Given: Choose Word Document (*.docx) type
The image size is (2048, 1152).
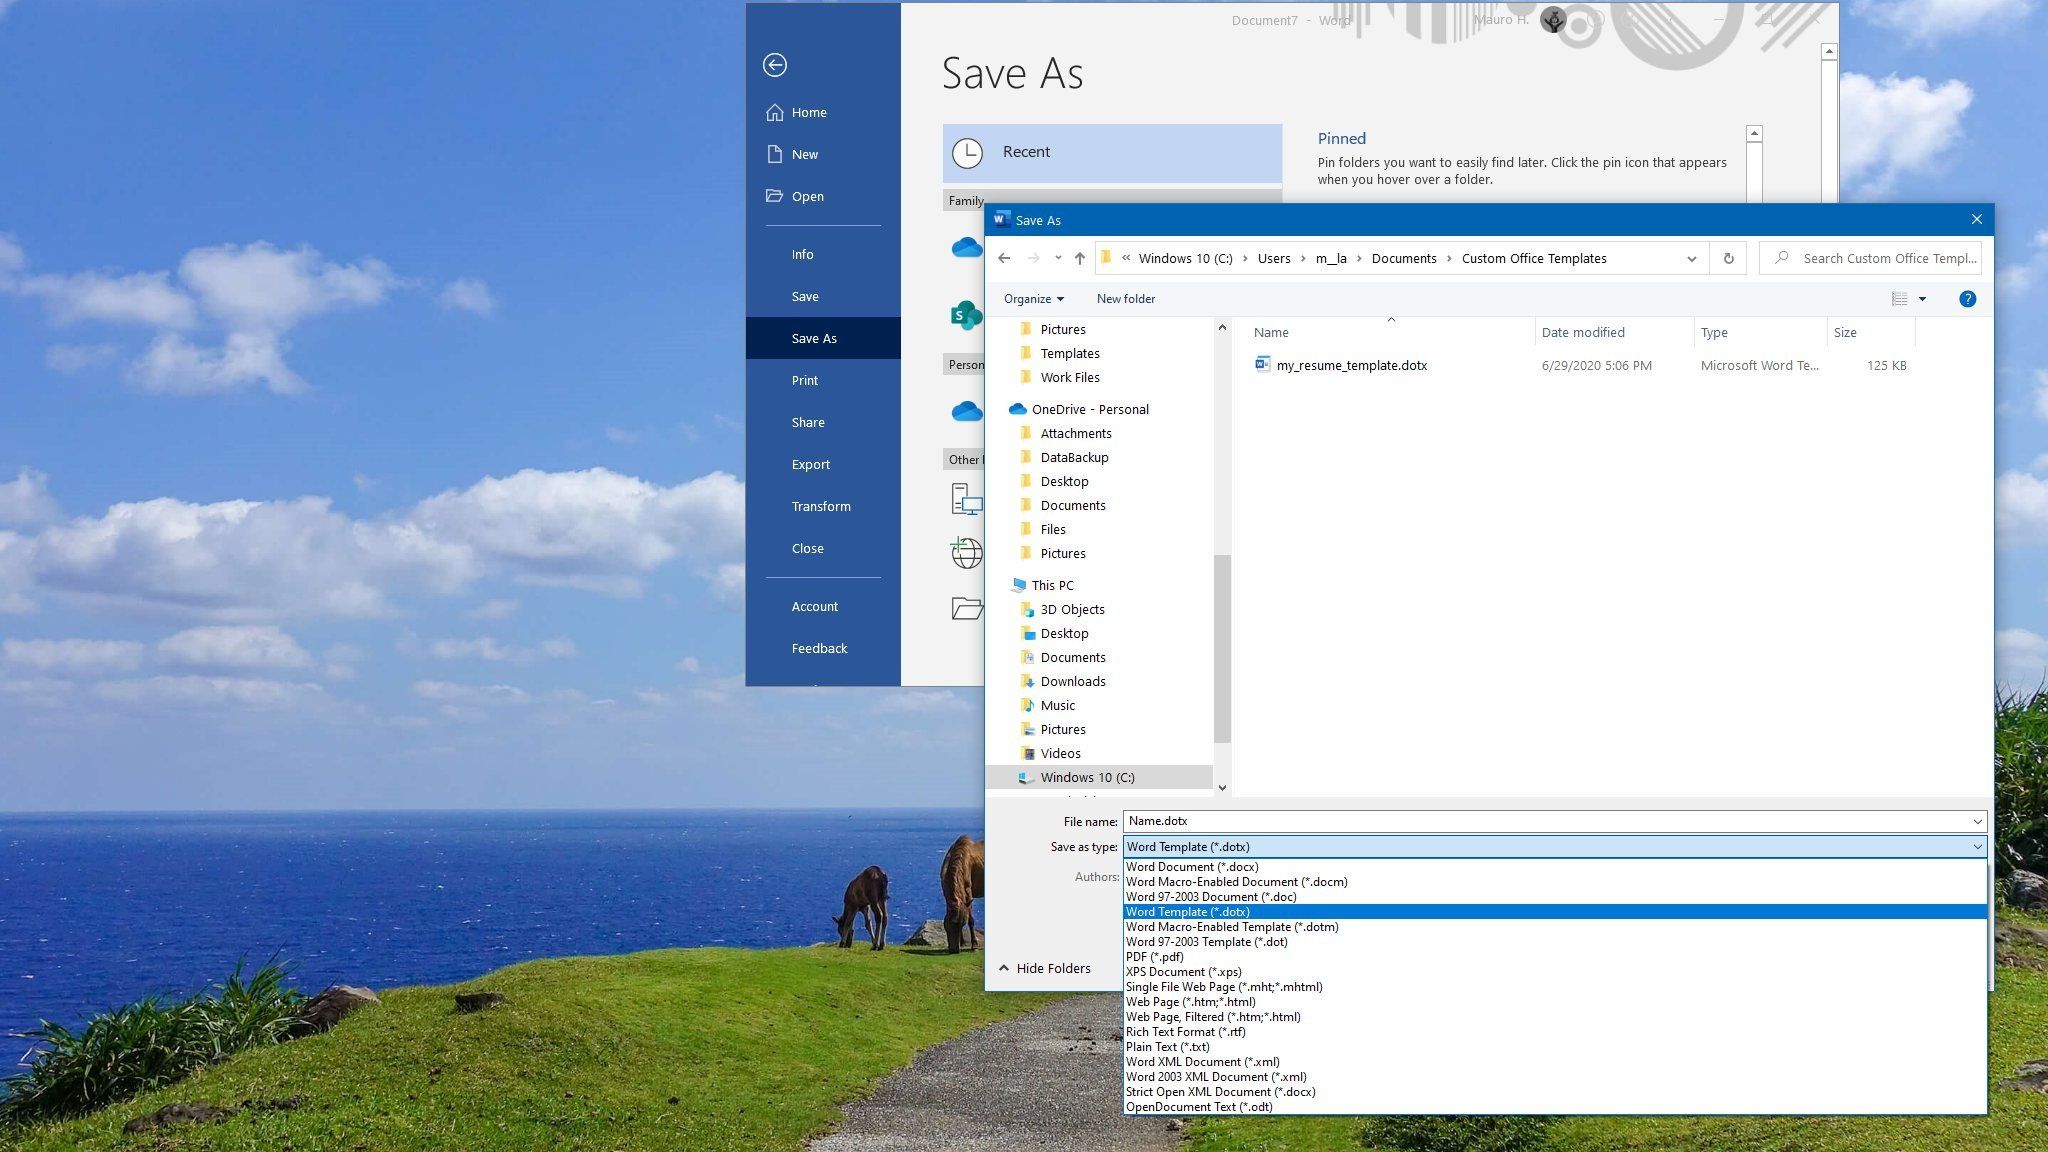Looking at the screenshot, I should click(x=1555, y=867).
